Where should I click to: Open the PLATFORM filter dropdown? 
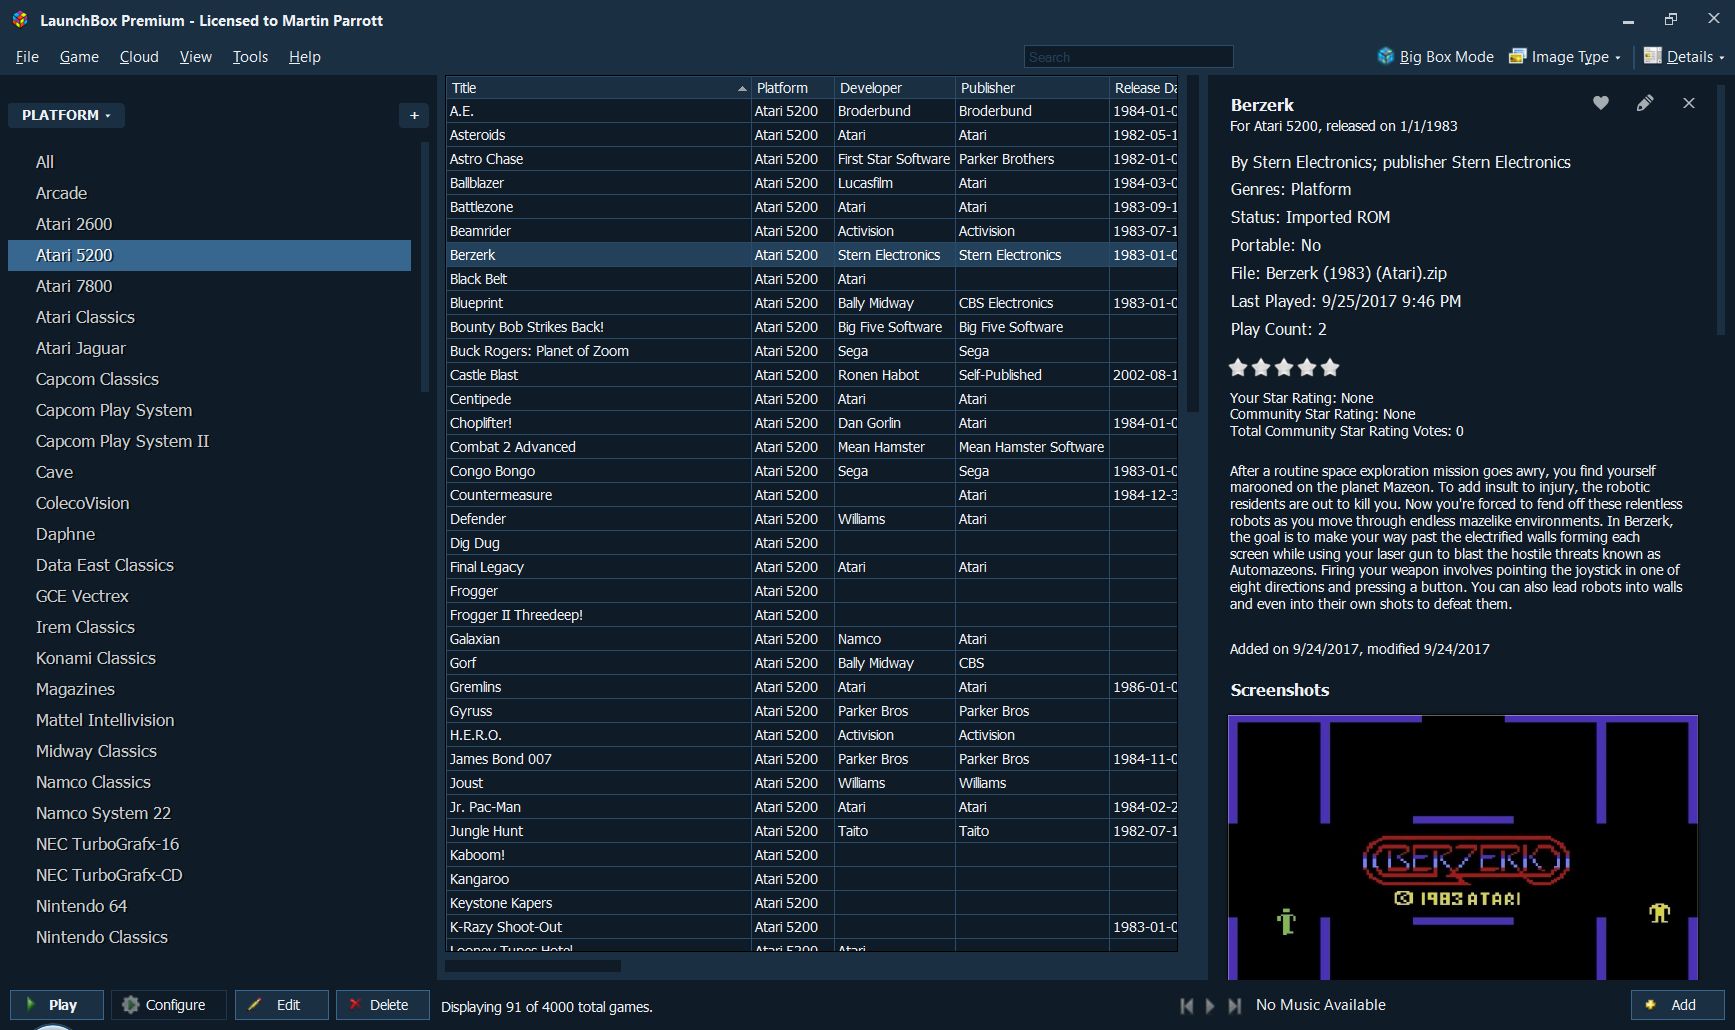coord(66,115)
